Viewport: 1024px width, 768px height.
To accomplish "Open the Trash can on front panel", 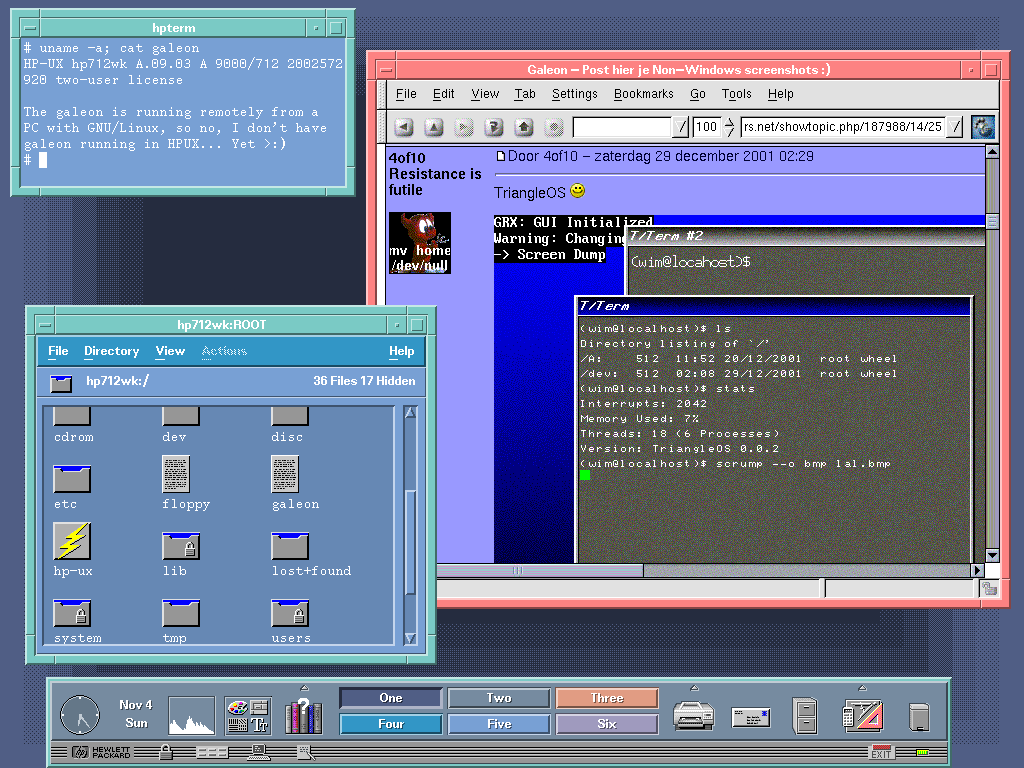I will (x=919, y=717).
